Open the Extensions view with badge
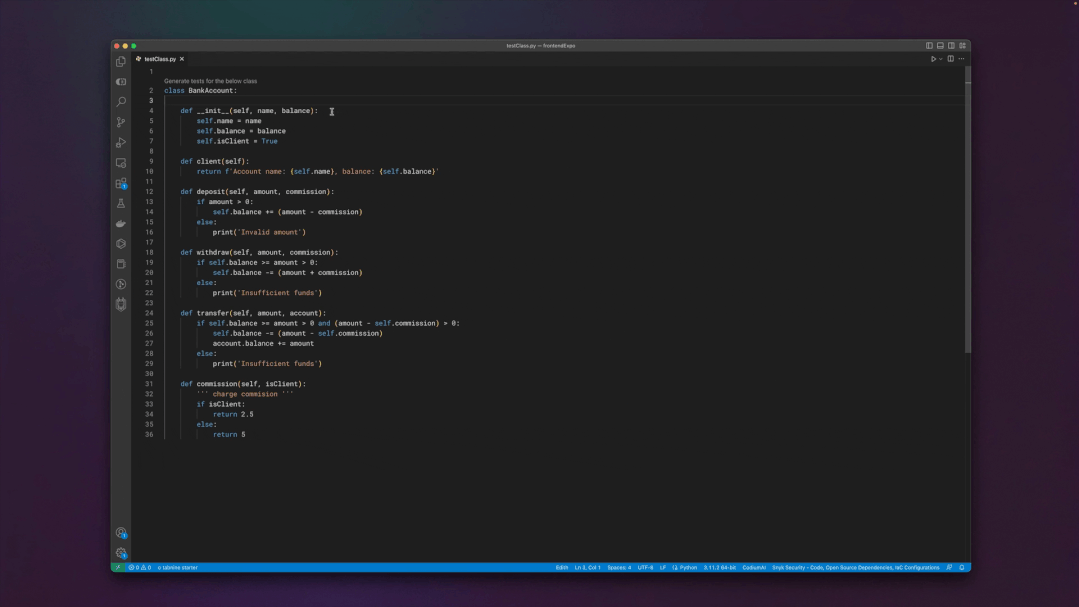The image size is (1079, 607). pos(121,183)
